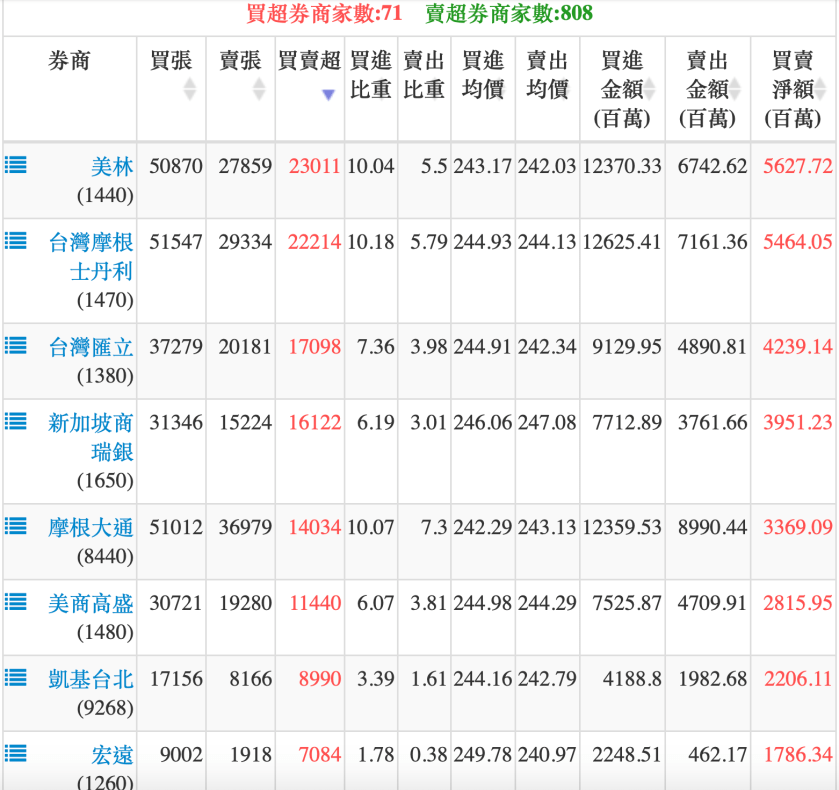Image resolution: width=839 pixels, height=790 pixels.
Task: Open the detail list icon beside 美林
Action: [x=15, y=164]
